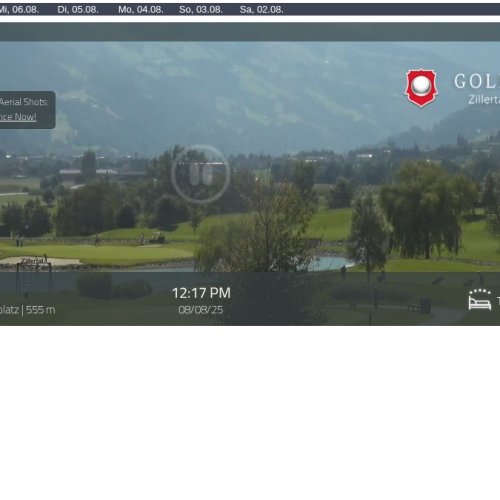Open the Mo, 04.08. date tab
Viewport: 500px width, 500px height.
pyautogui.click(x=141, y=10)
